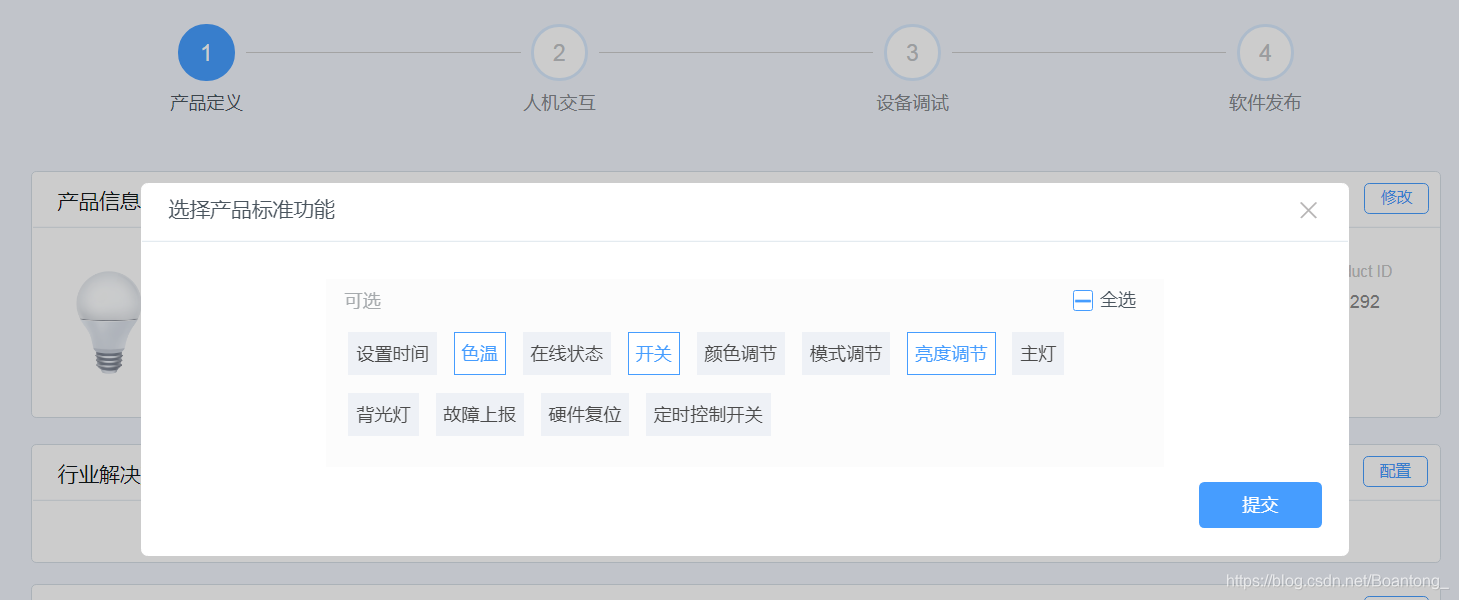Click the step 4 软件发布 circle

(1264, 52)
